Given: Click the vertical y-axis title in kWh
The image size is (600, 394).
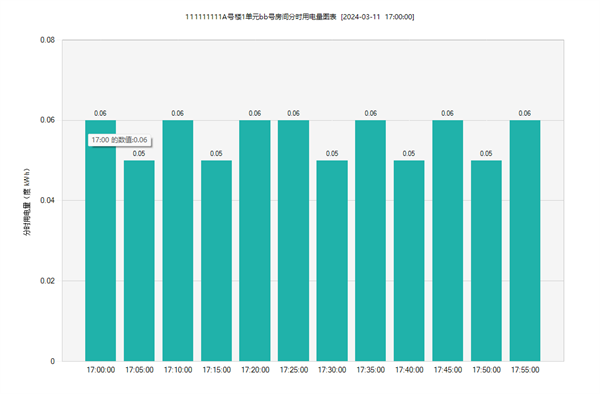Looking at the screenshot, I should [x=27, y=202].
